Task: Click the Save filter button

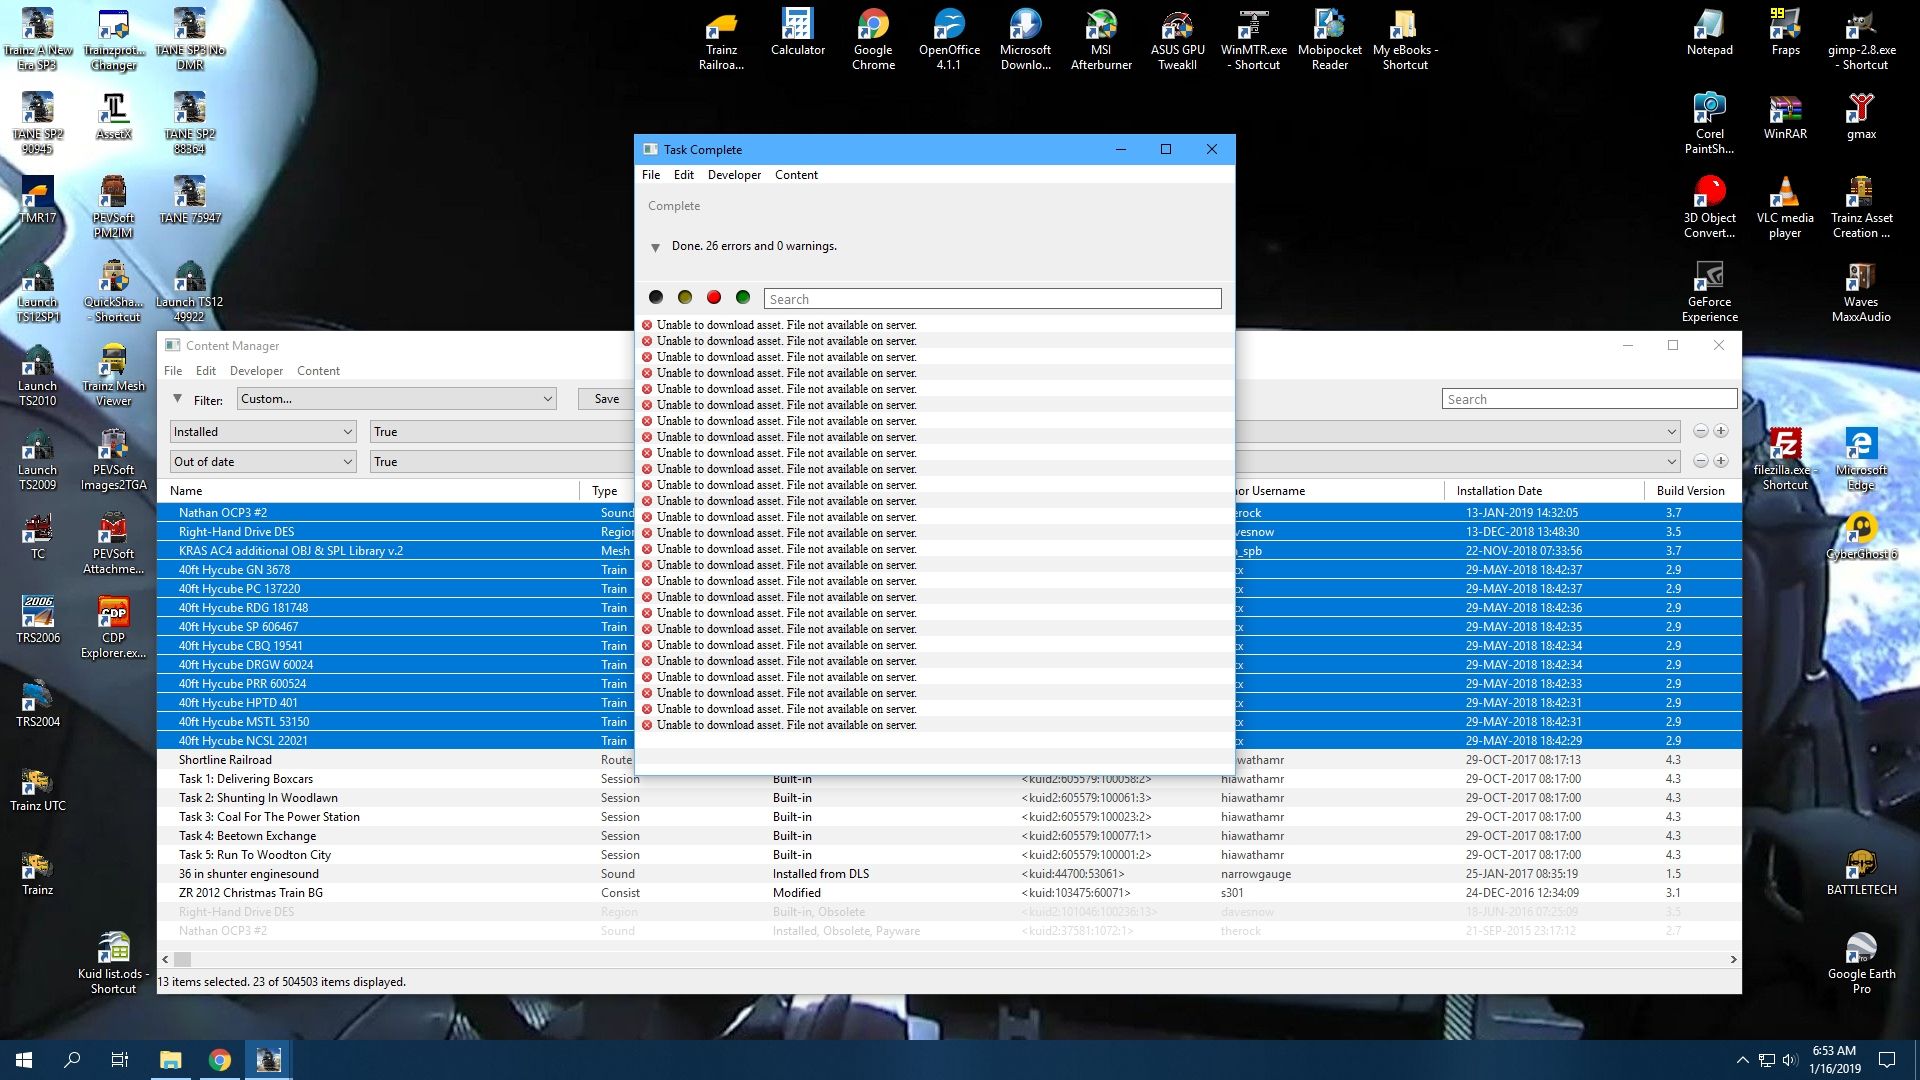Action: pos(606,399)
